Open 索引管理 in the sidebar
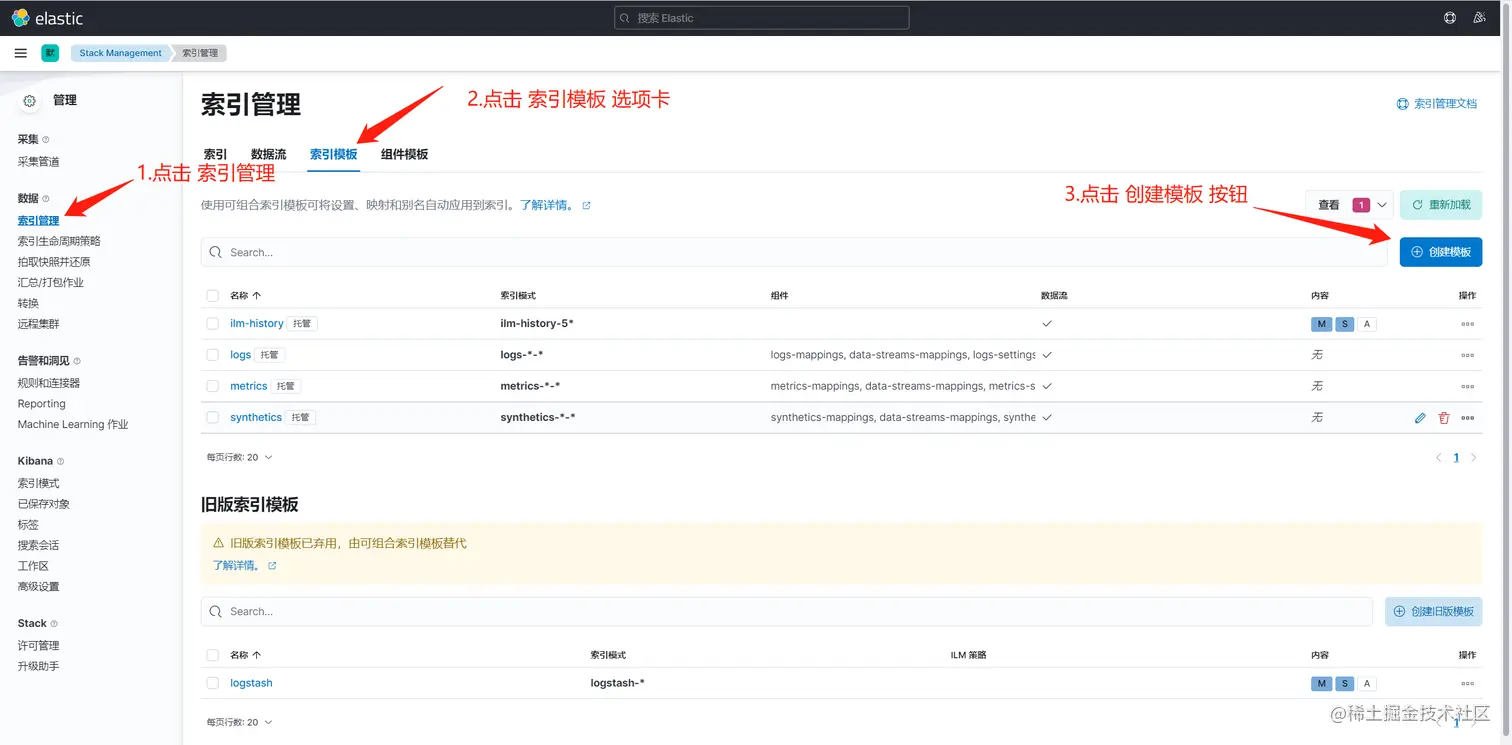Viewport: 1512px width, 745px height. 38,221
